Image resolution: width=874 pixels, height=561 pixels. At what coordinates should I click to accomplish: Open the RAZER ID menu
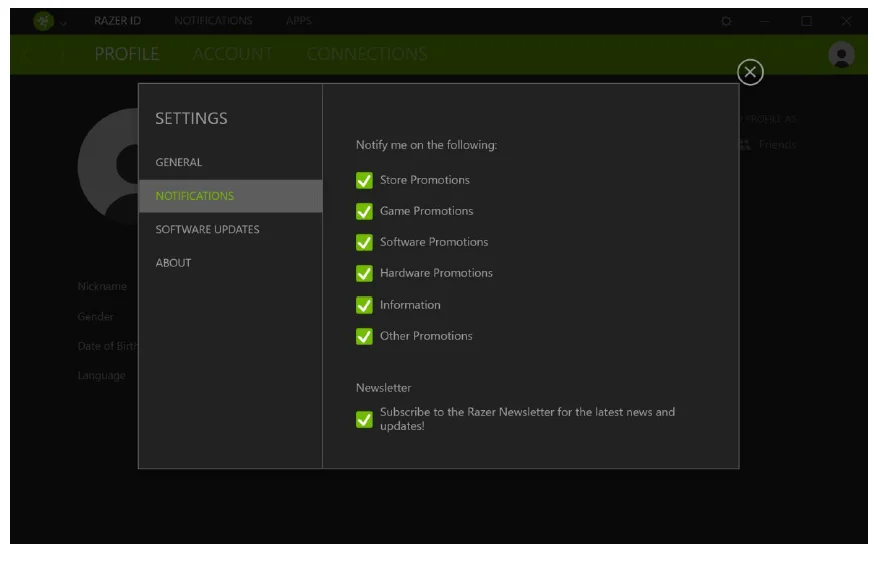117,21
